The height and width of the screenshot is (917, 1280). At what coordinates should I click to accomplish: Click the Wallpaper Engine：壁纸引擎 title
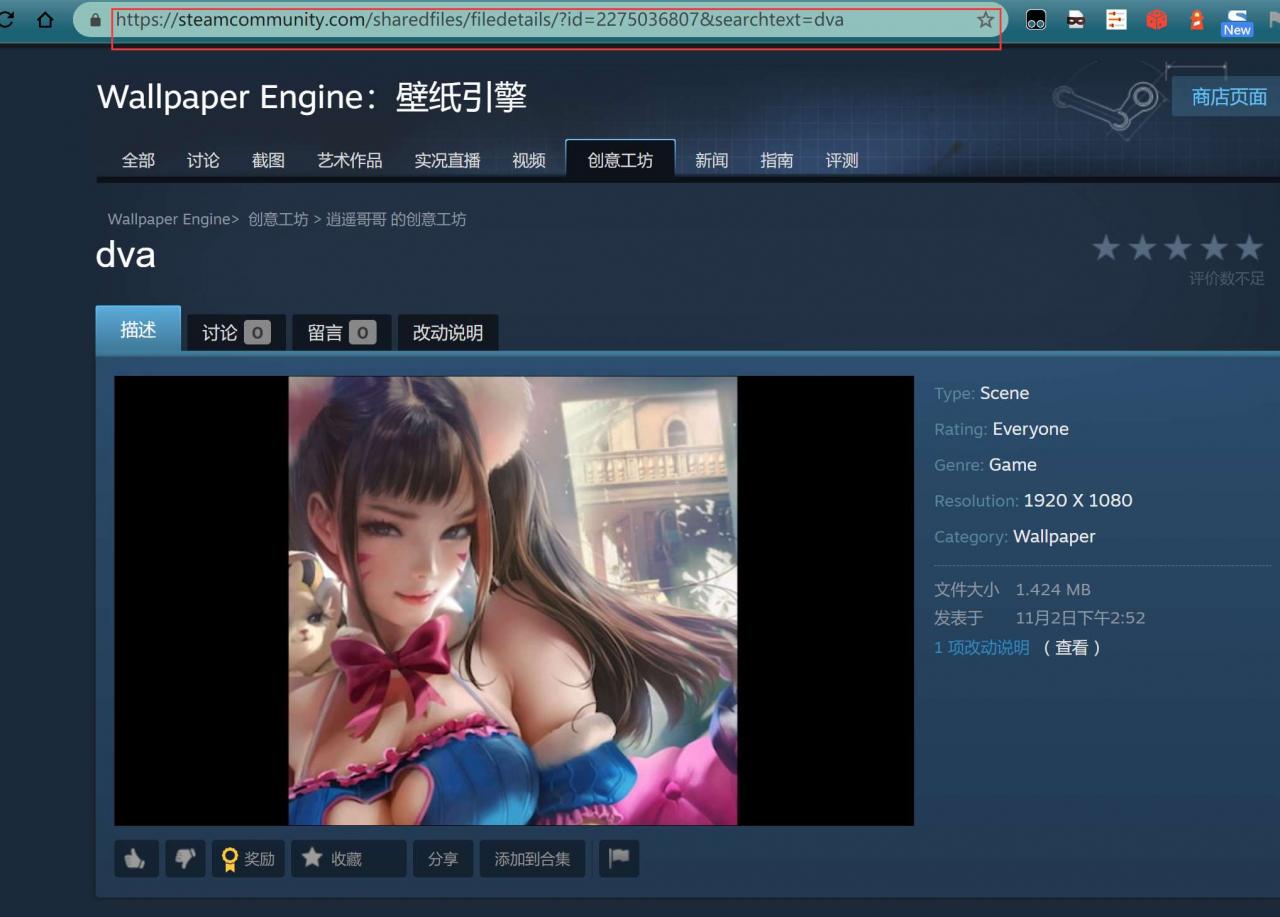click(312, 97)
